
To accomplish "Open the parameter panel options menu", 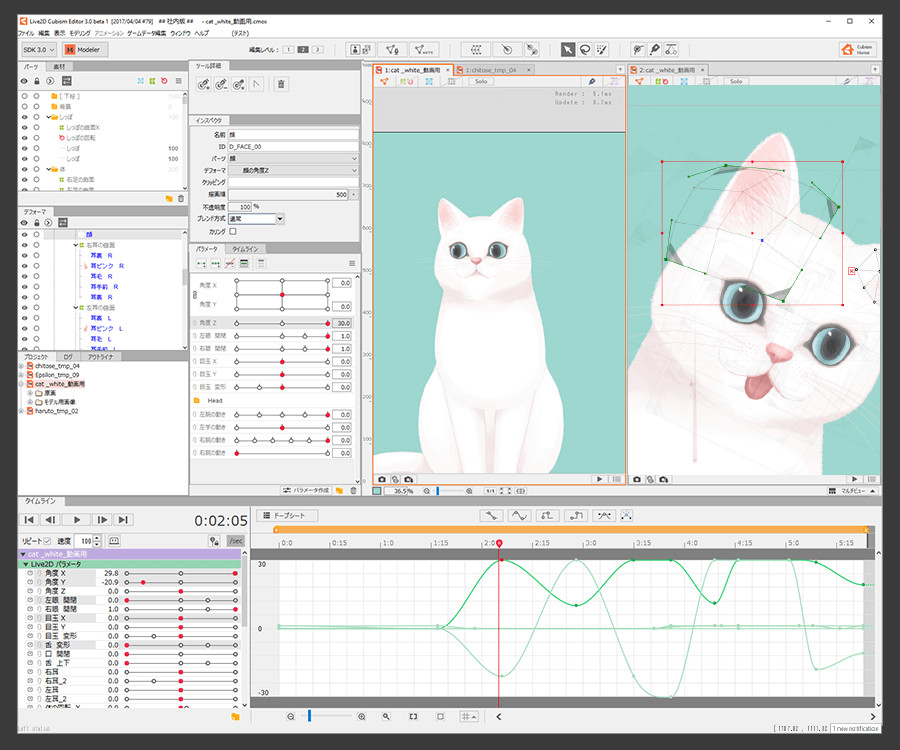I will click(352, 263).
